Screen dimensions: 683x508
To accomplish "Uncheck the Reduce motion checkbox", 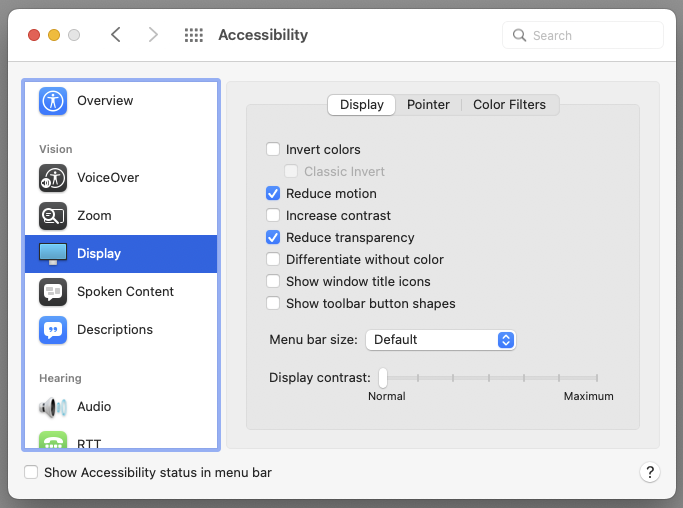I will click(x=273, y=193).
